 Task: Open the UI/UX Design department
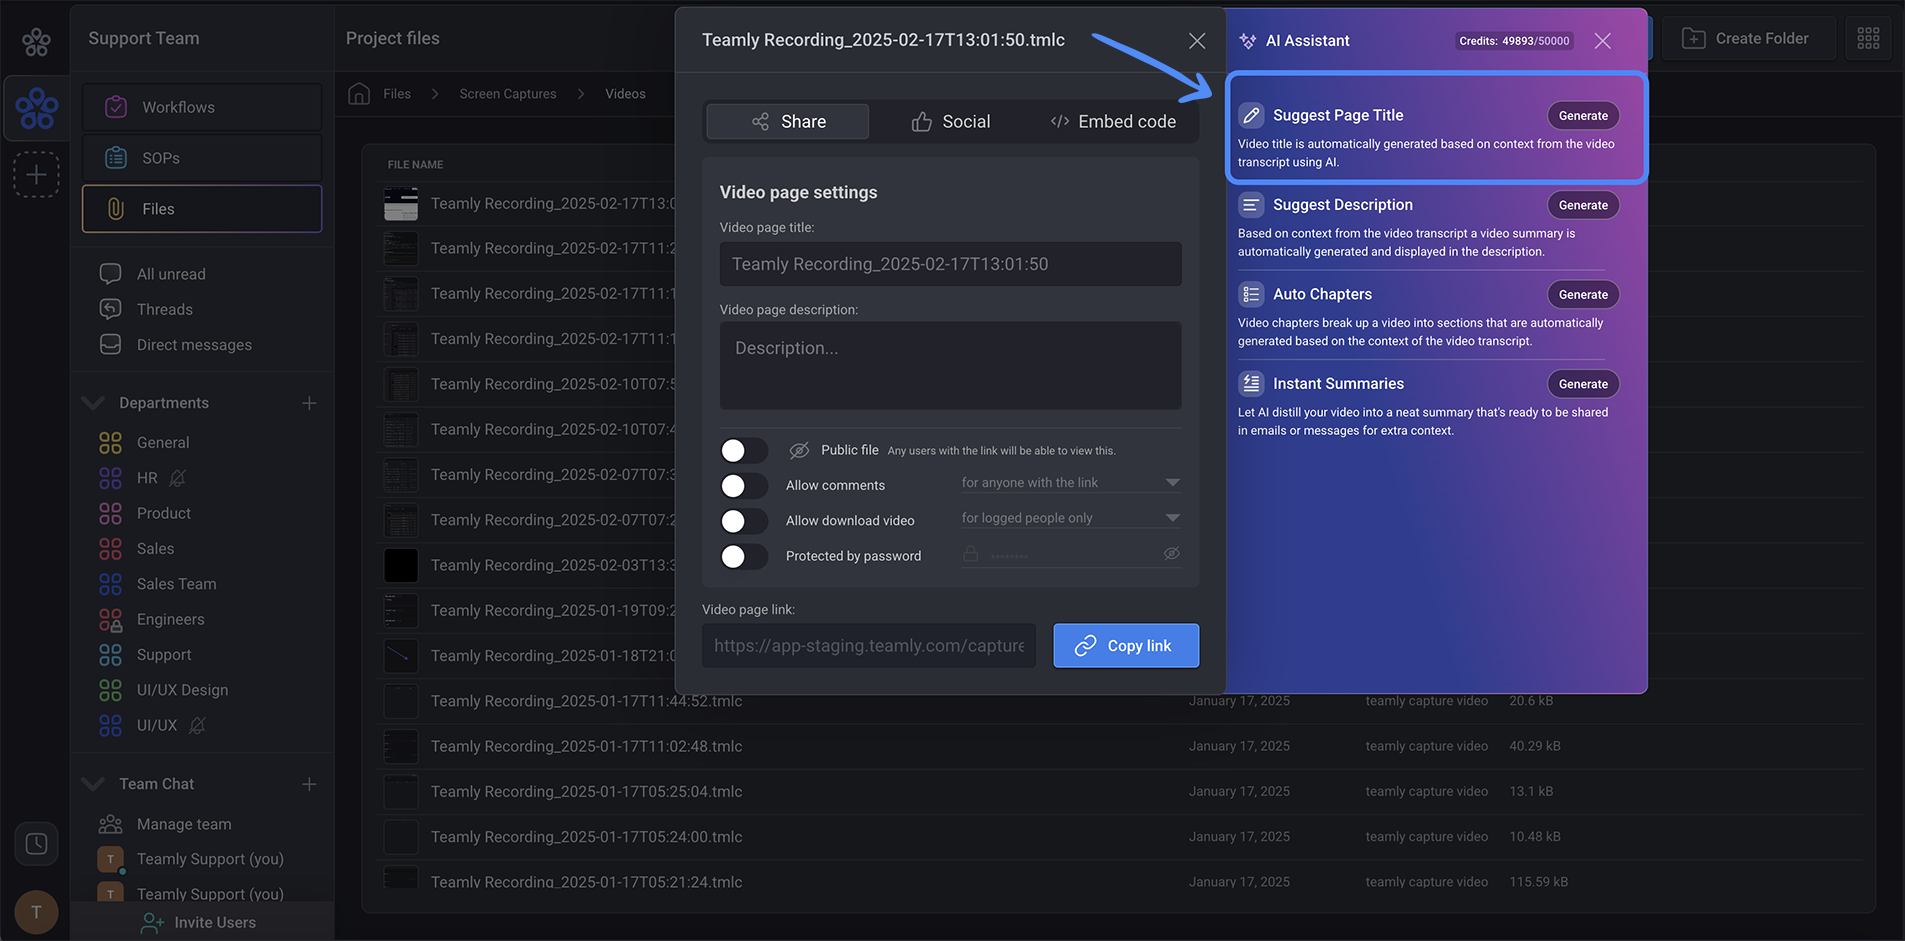(x=182, y=690)
